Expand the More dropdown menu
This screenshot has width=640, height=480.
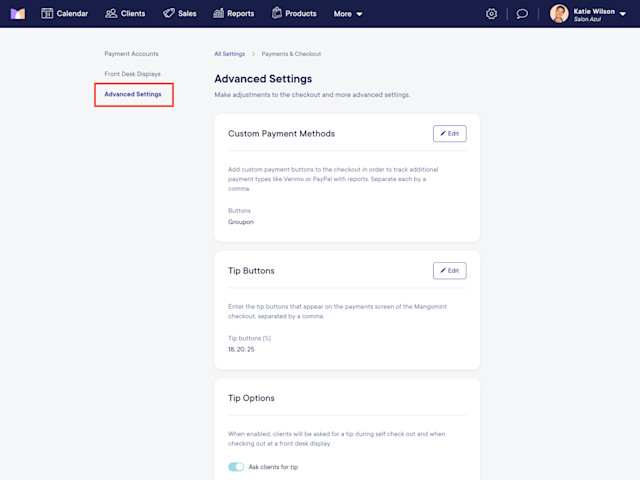(x=348, y=14)
